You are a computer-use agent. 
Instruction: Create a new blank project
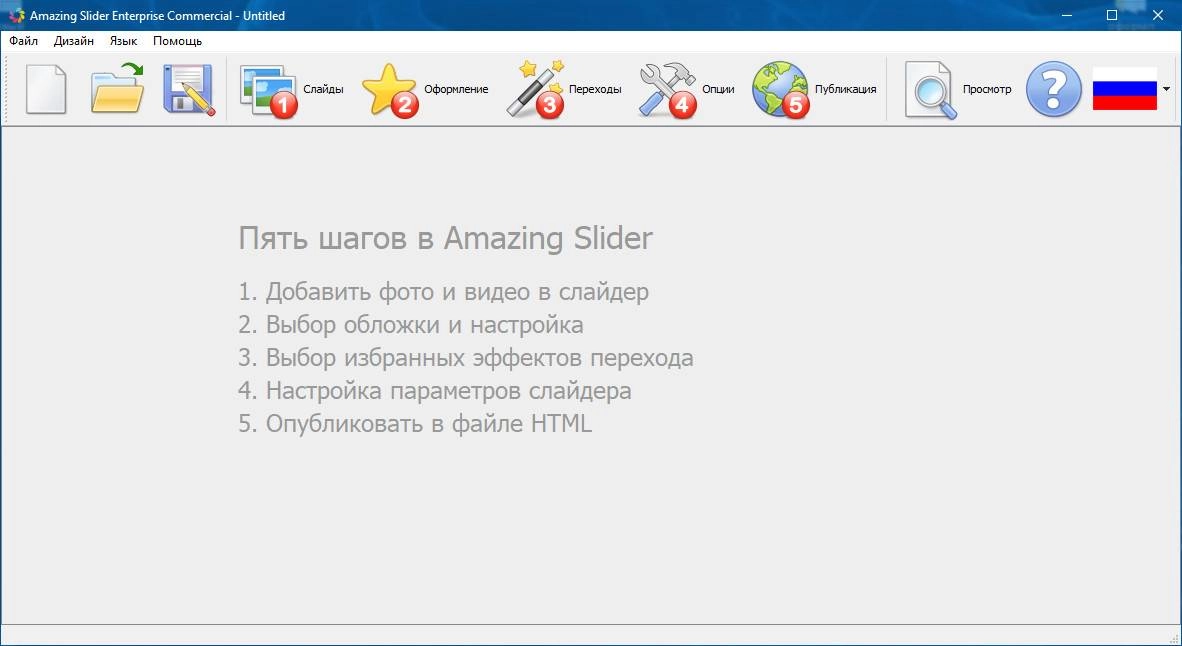pyautogui.click(x=46, y=89)
